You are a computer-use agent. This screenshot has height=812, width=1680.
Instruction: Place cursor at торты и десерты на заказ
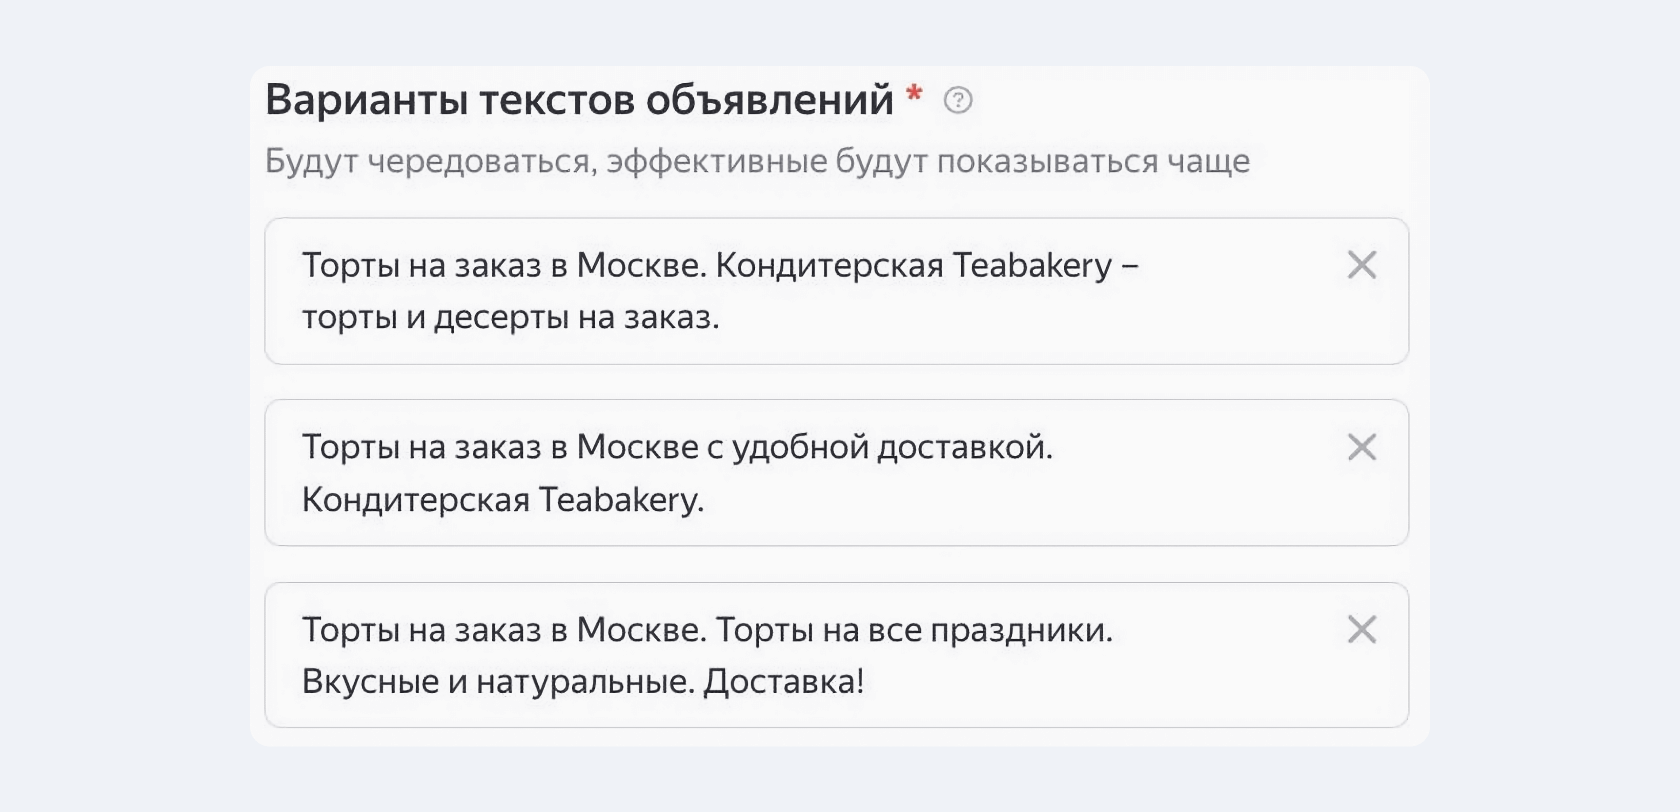[x=510, y=317]
